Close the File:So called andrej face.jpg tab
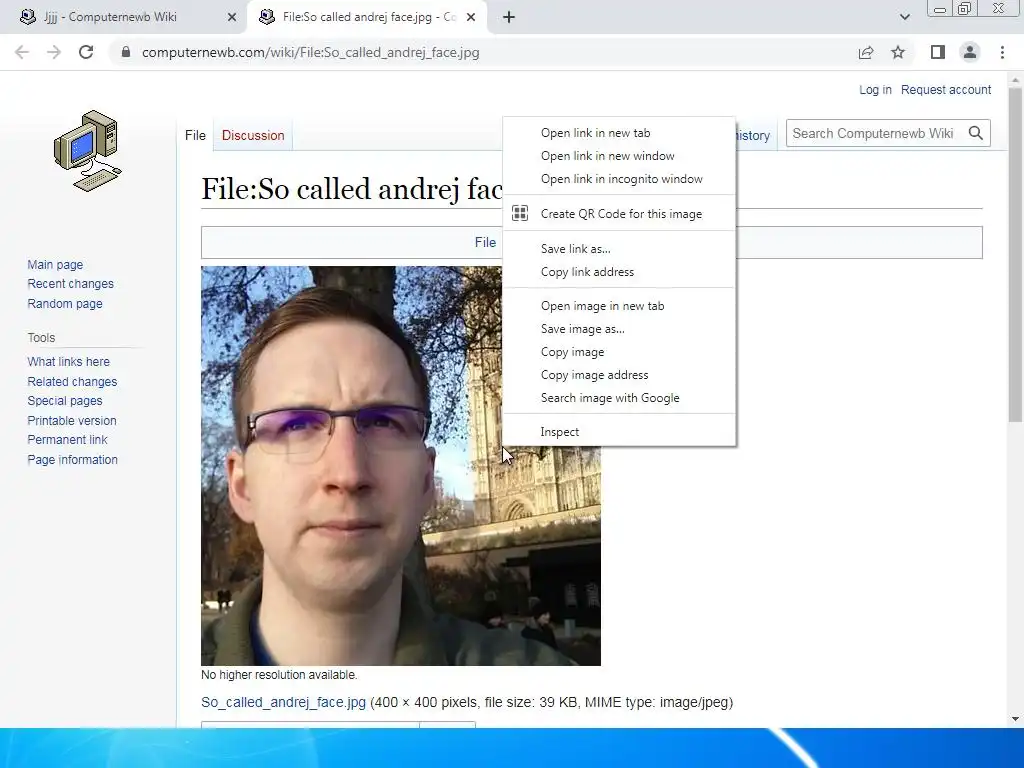This screenshot has width=1024, height=768. [471, 17]
